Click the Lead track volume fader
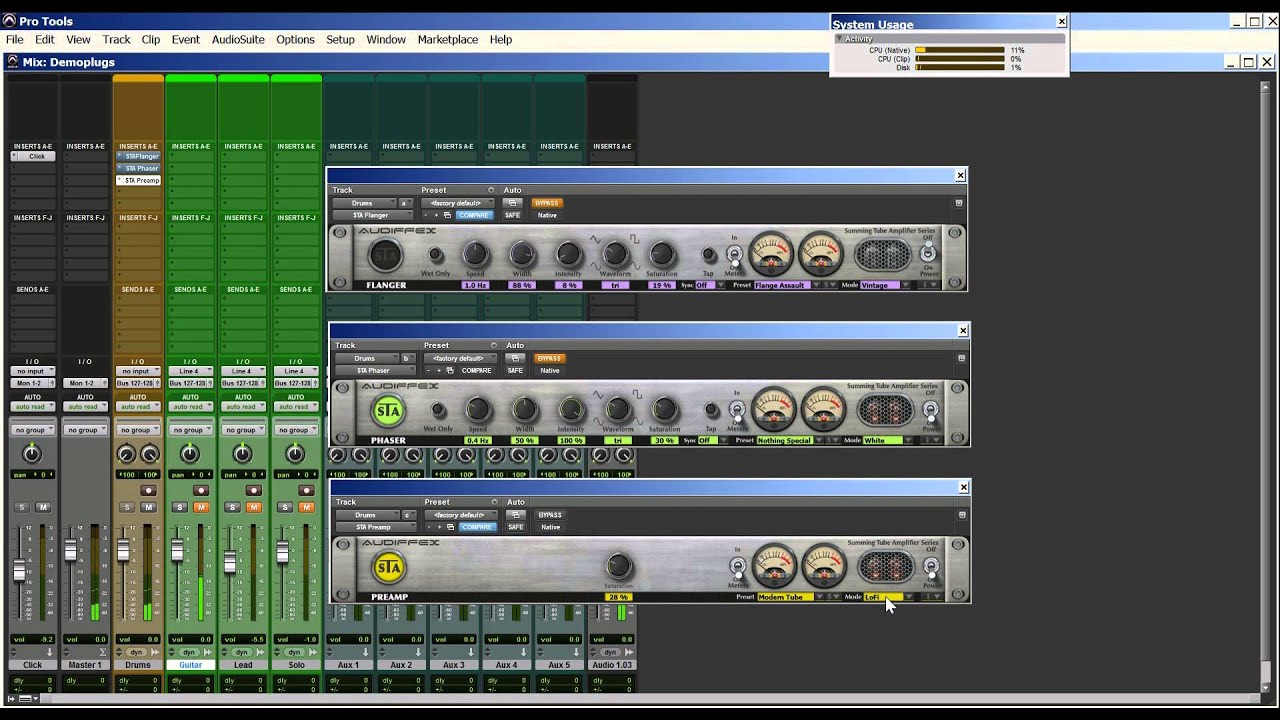 (229, 562)
